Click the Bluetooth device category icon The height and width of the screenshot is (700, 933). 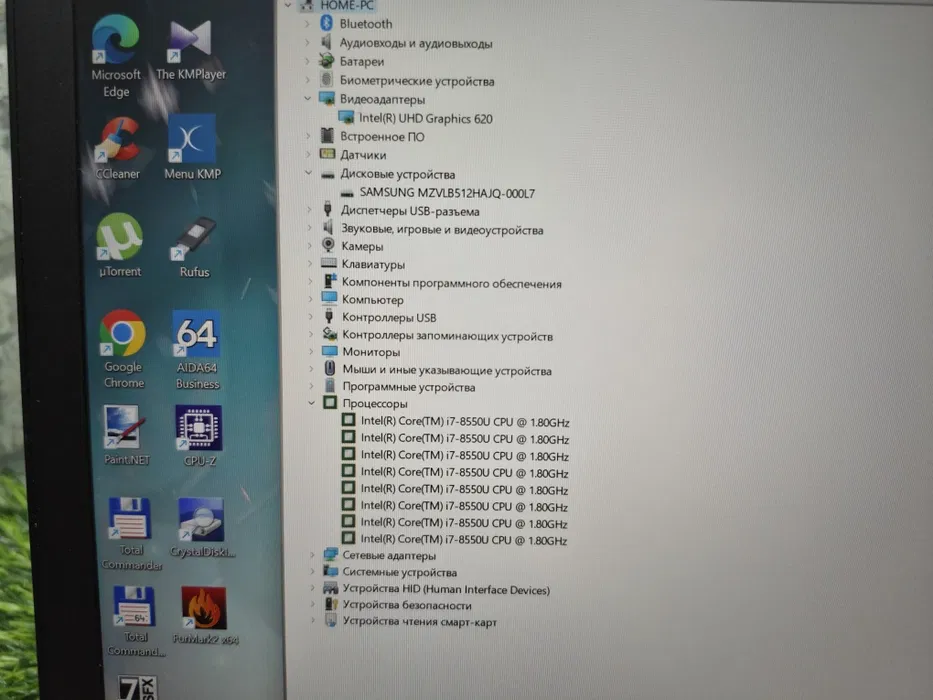tap(326, 23)
